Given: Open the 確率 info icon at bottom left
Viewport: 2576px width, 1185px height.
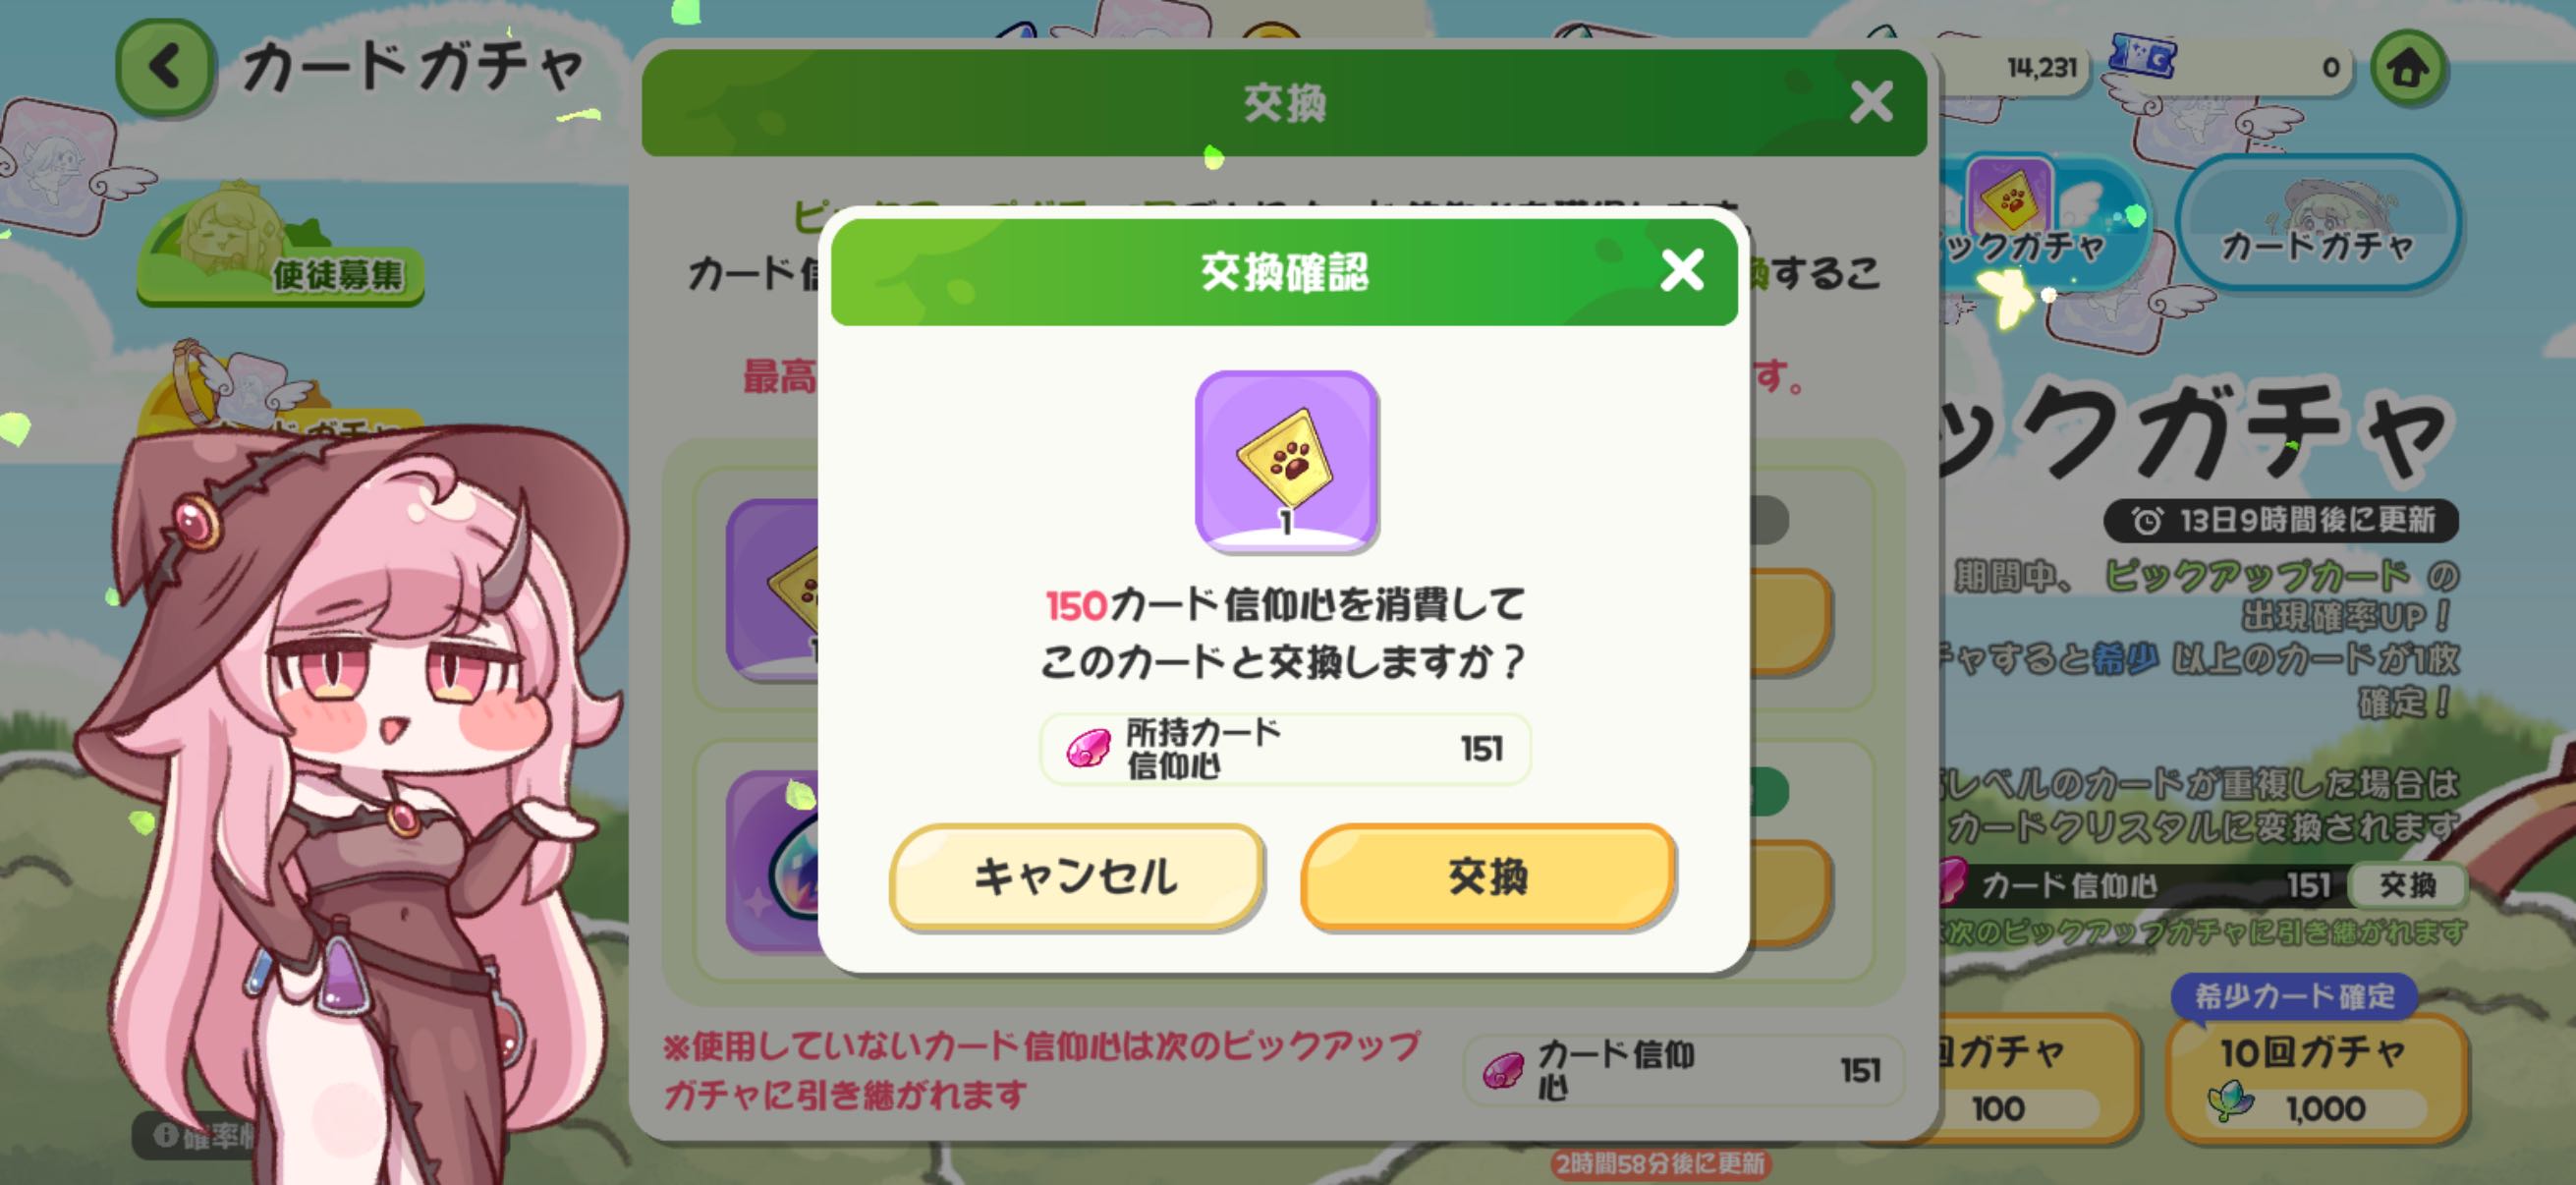Looking at the screenshot, I should (x=166, y=1136).
